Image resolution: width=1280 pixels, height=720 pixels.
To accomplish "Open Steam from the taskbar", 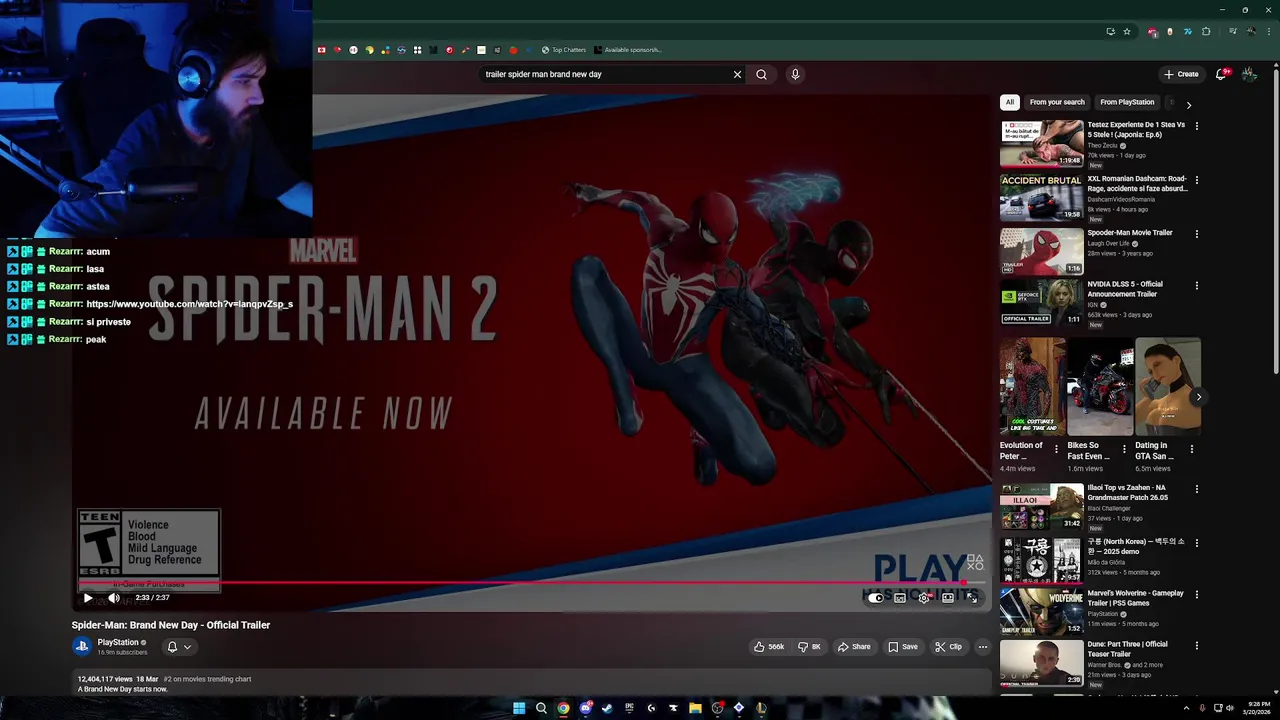I will point(607,708).
